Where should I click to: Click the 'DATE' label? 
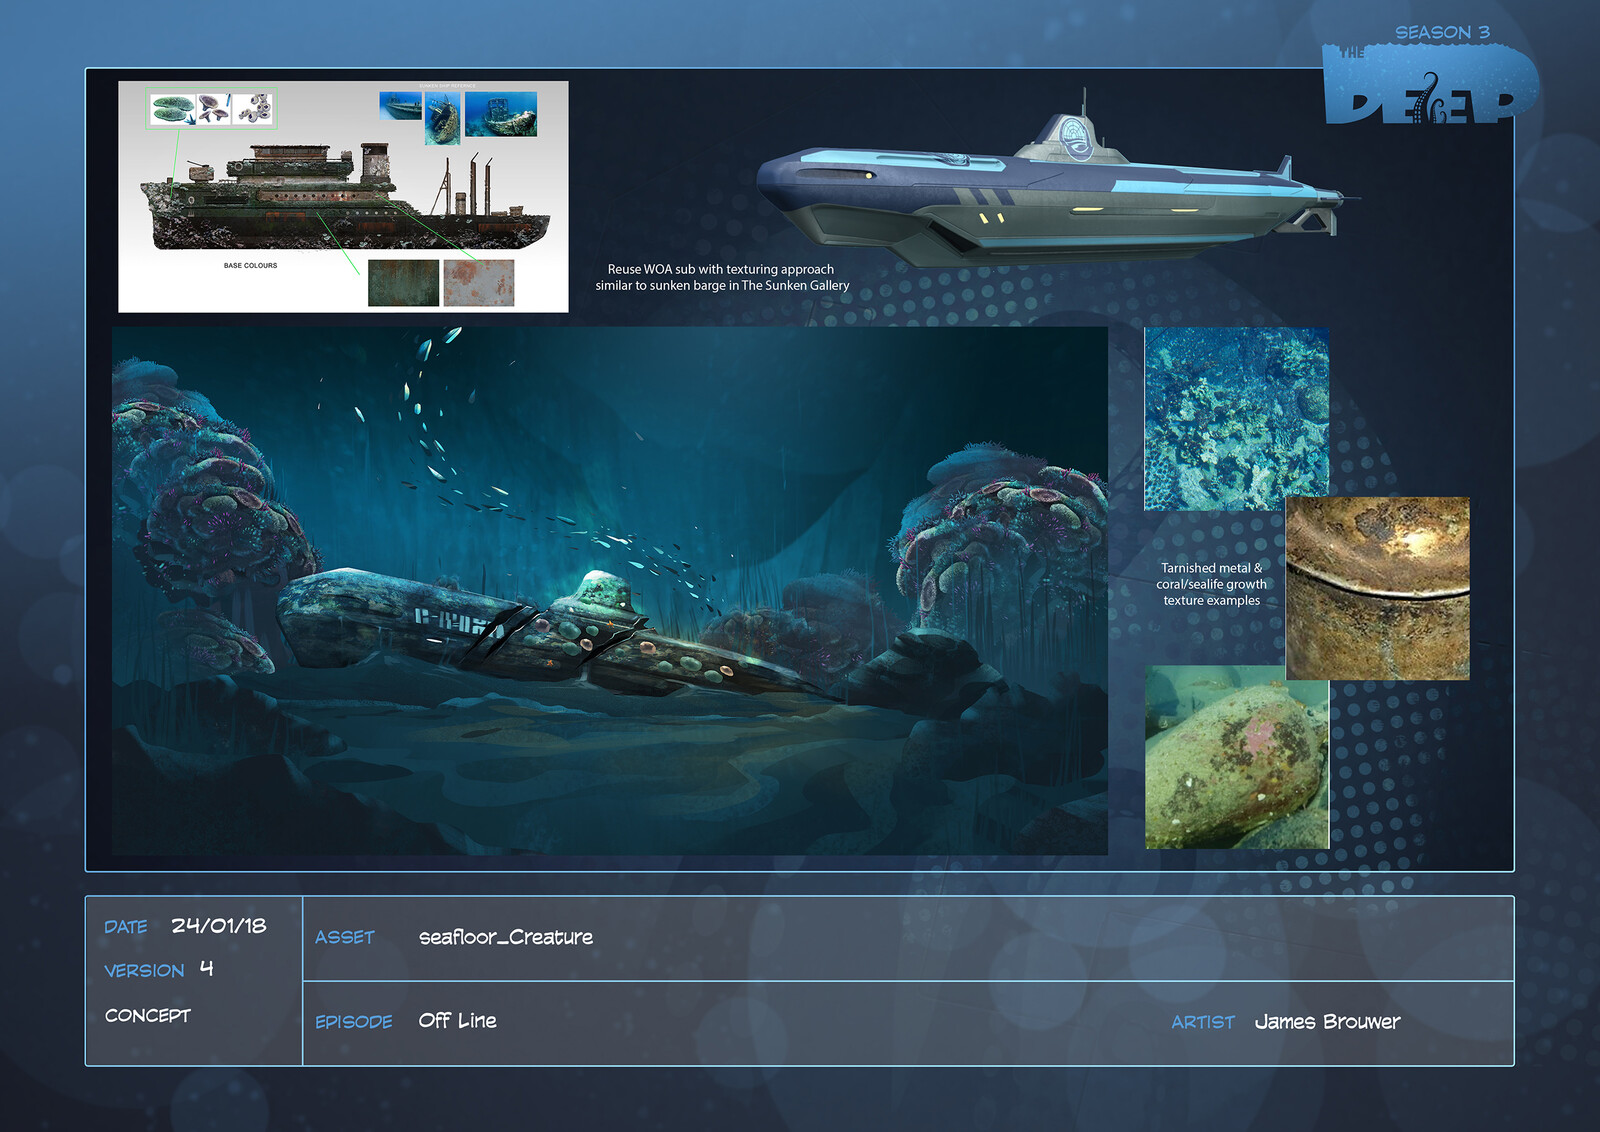(x=126, y=927)
